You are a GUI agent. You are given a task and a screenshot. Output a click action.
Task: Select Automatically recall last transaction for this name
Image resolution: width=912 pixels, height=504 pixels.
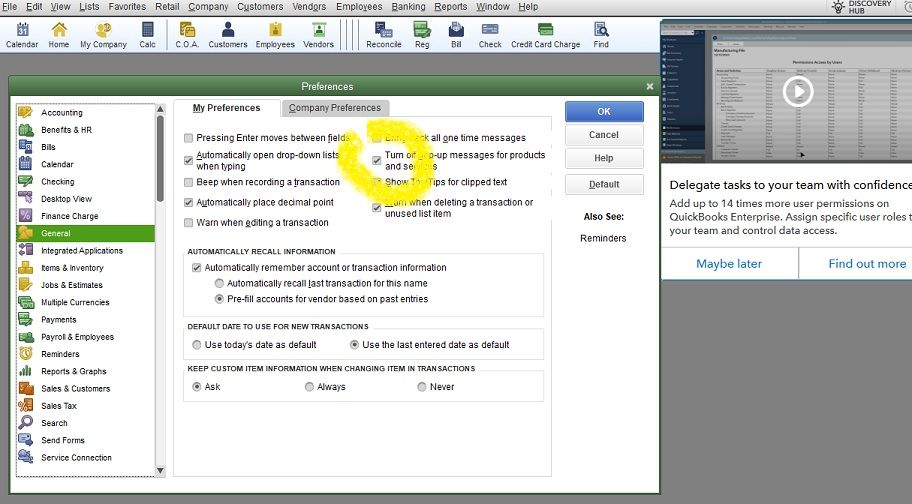219,283
